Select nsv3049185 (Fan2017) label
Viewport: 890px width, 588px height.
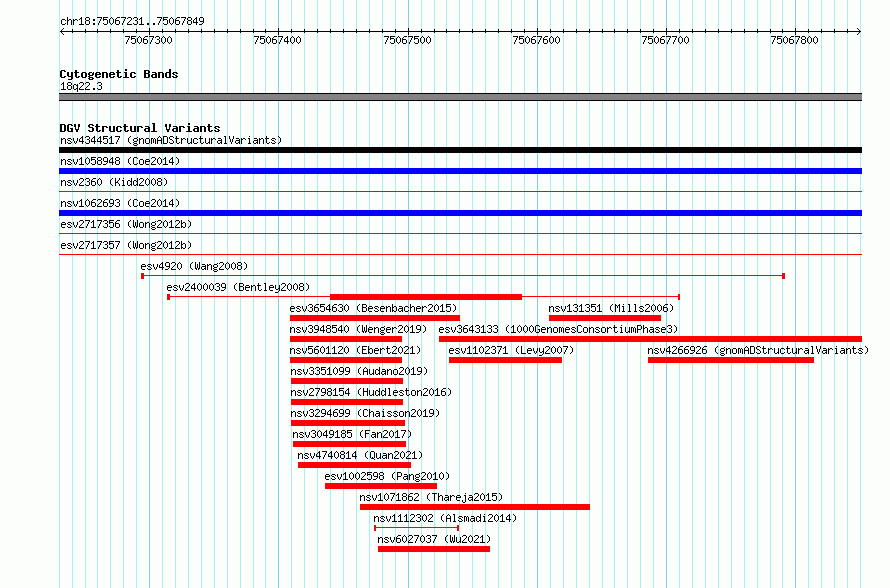[352, 434]
